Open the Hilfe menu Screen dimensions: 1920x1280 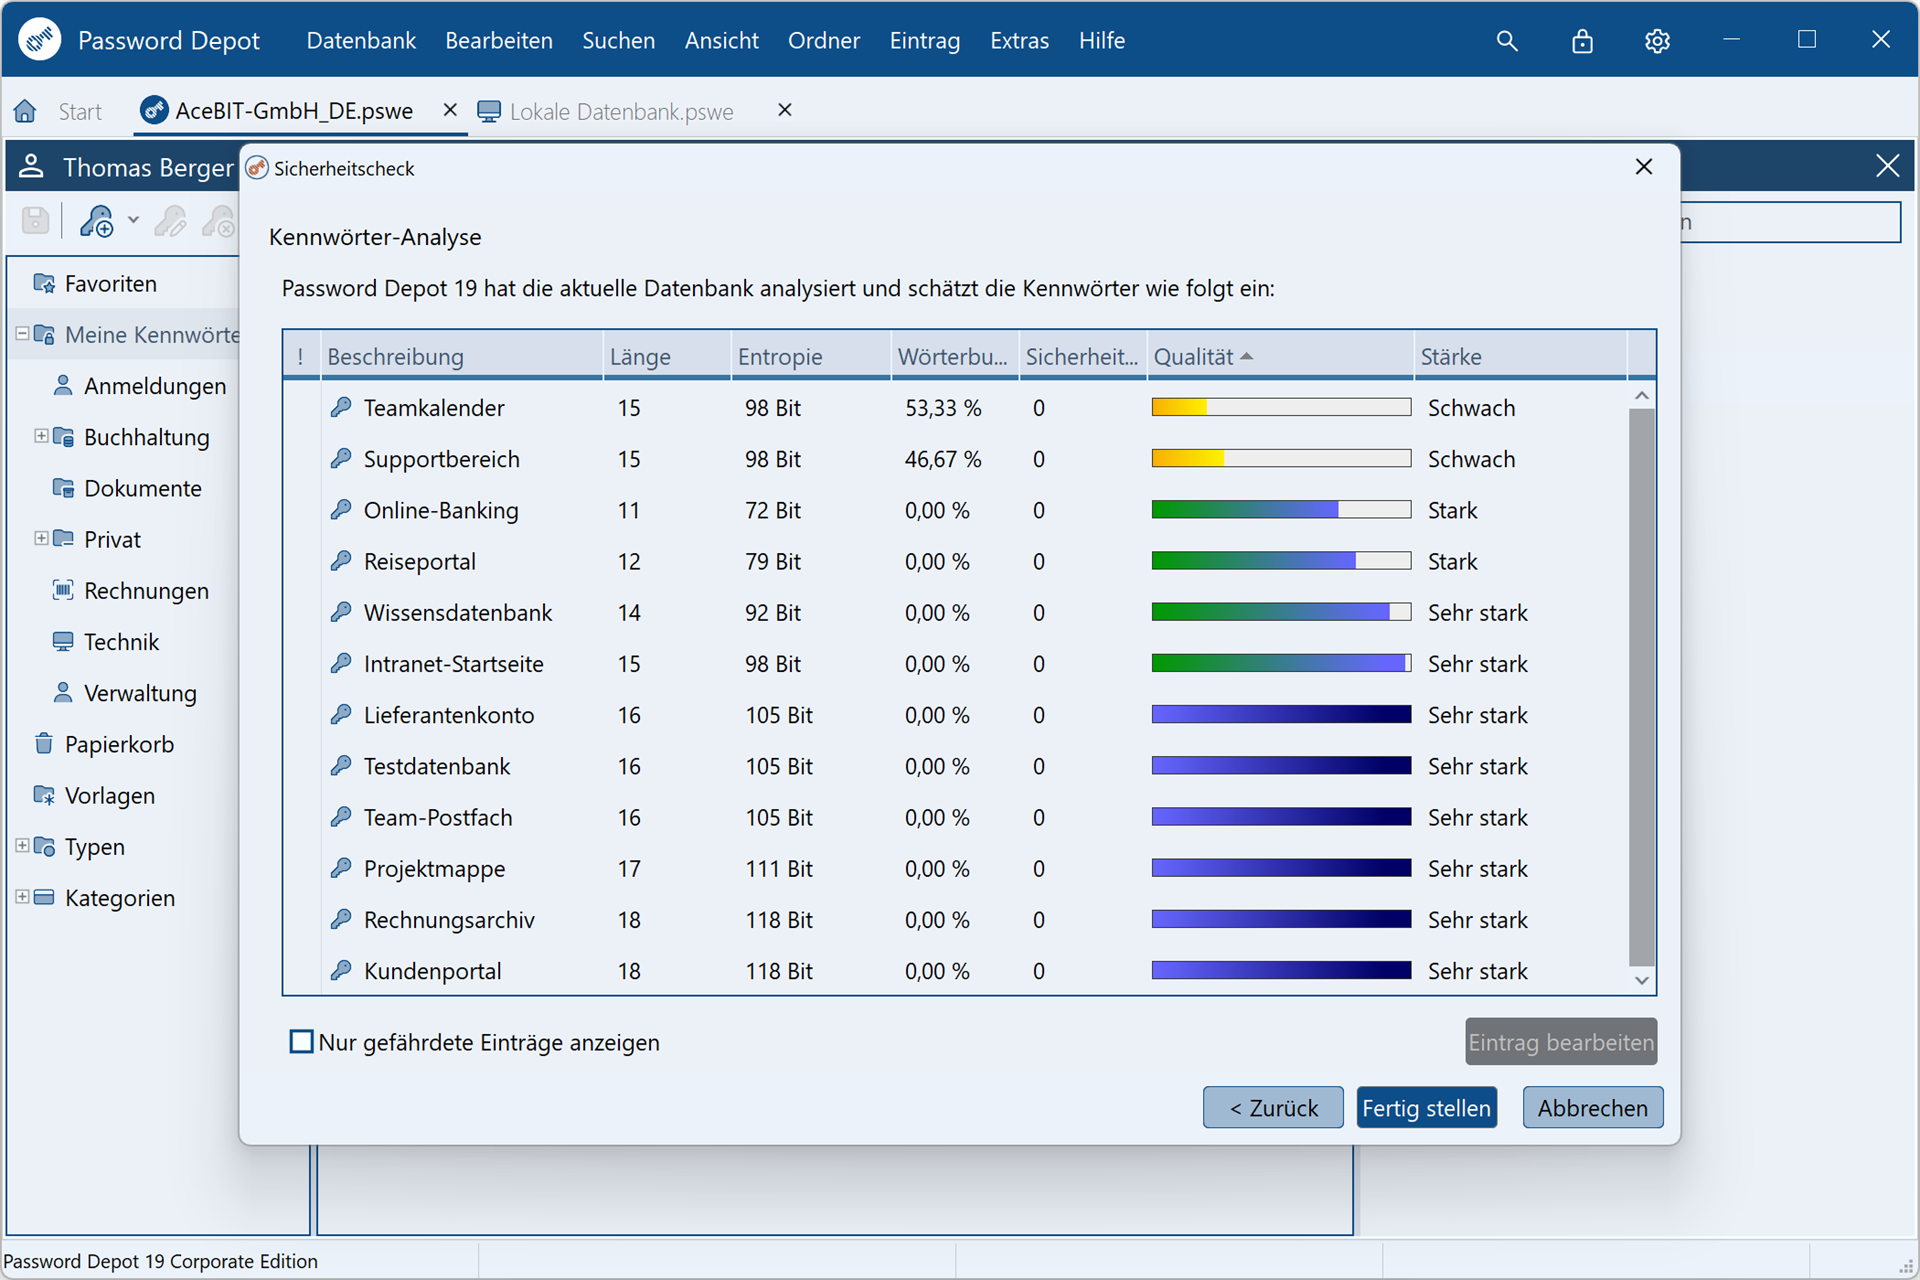click(x=1101, y=41)
